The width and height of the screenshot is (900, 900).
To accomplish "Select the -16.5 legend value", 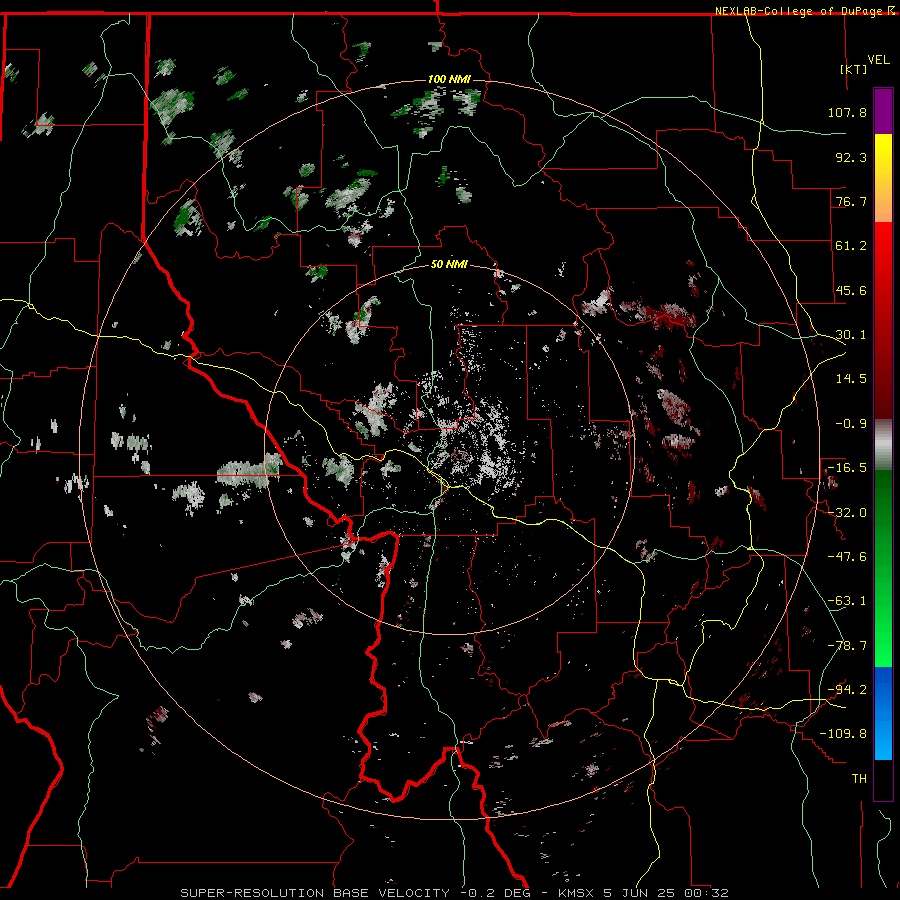I will [847, 468].
